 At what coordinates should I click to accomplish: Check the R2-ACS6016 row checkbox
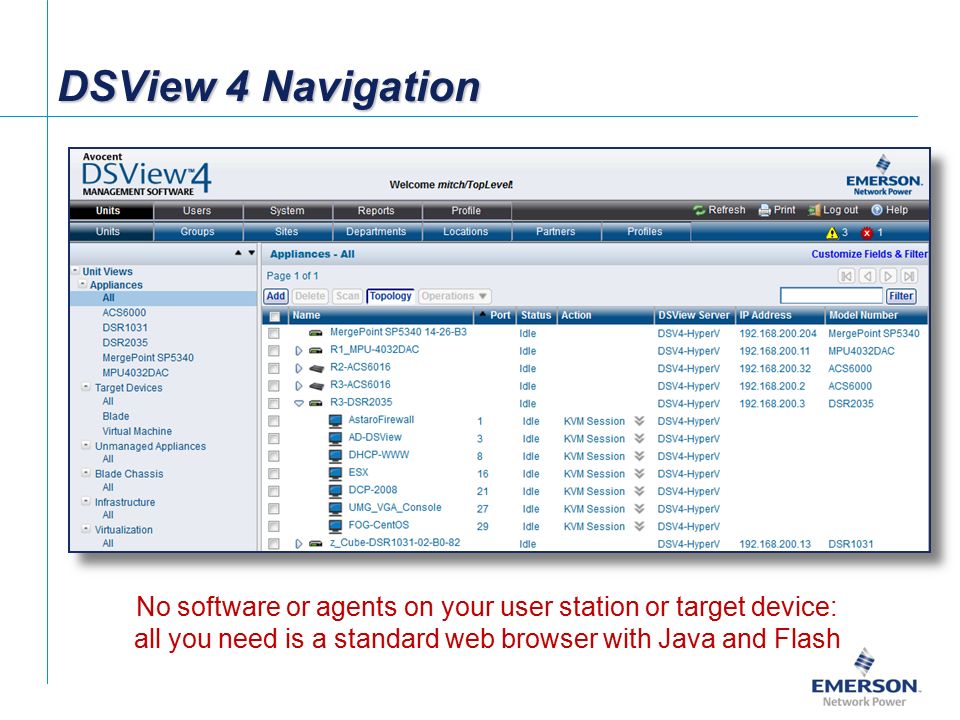point(274,369)
